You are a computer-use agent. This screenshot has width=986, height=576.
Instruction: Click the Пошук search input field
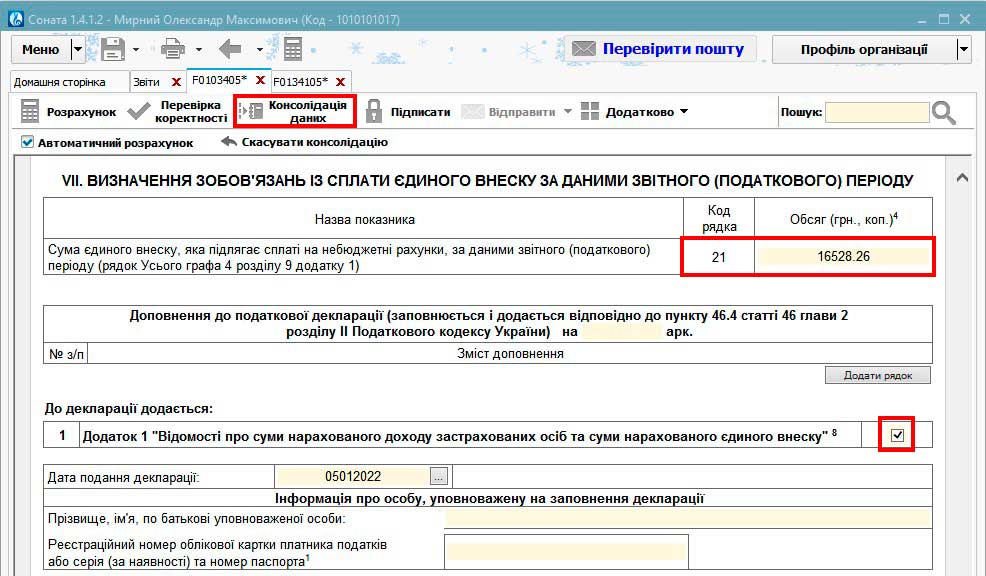(876, 112)
